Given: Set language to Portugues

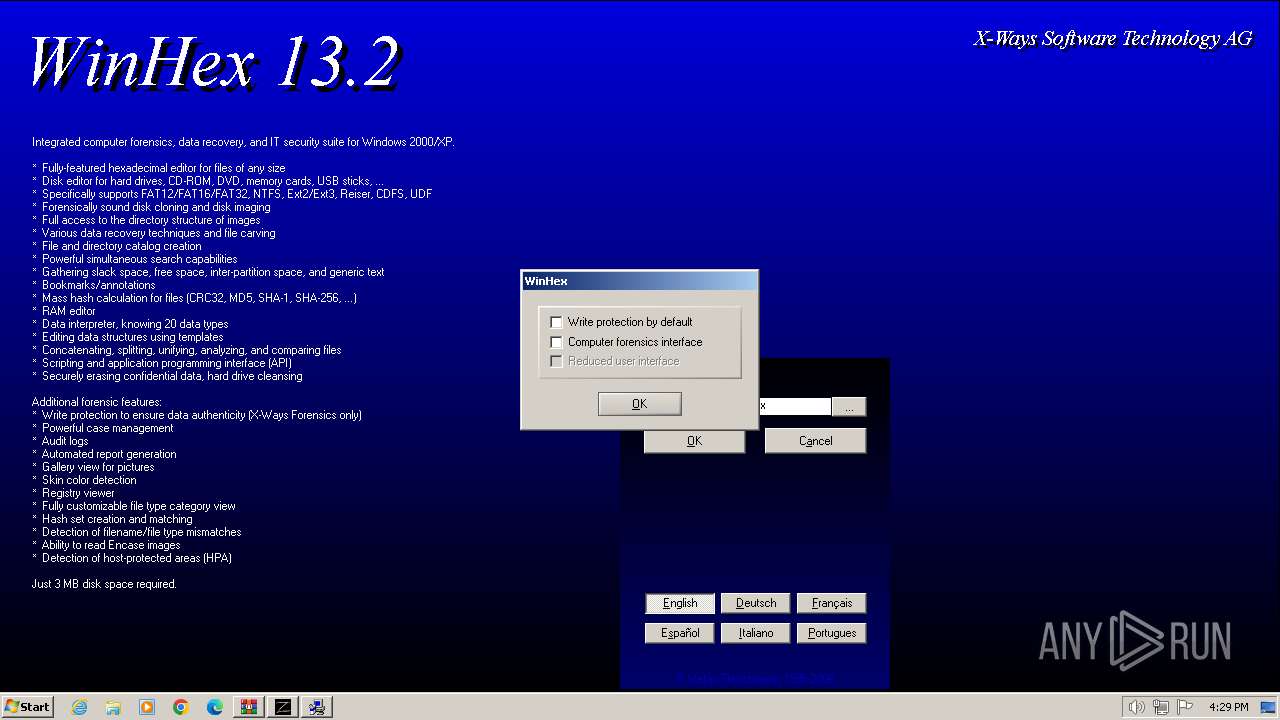Looking at the screenshot, I should pyautogui.click(x=832, y=633).
